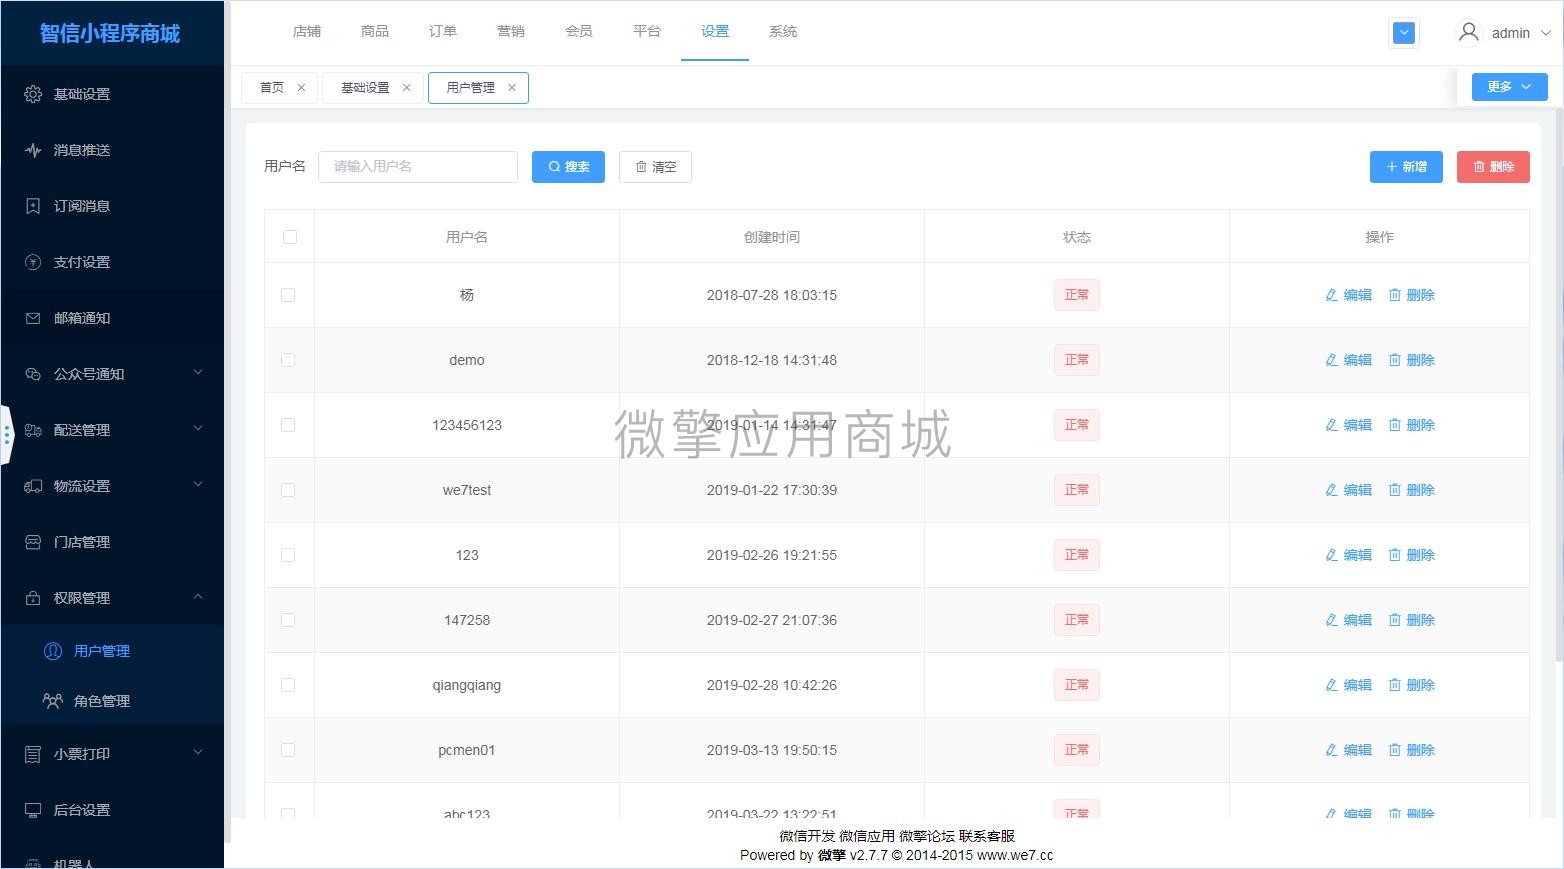Open 基础设置 gear icon in sidebar
The width and height of the screenshot is (1564, 869).
33,94
